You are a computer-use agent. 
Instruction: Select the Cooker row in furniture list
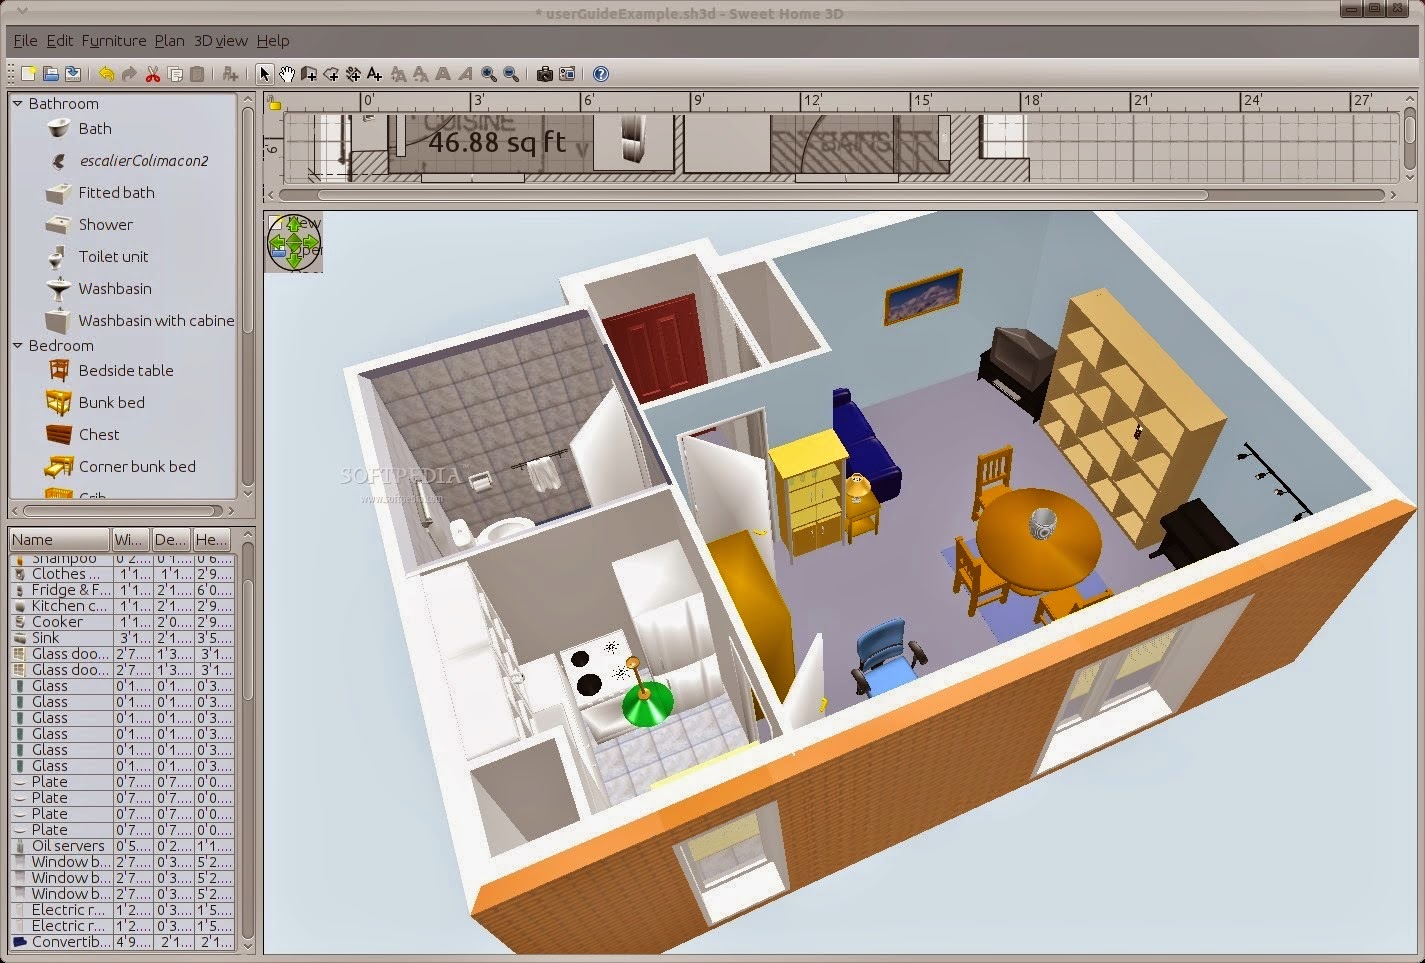(122, 622)
